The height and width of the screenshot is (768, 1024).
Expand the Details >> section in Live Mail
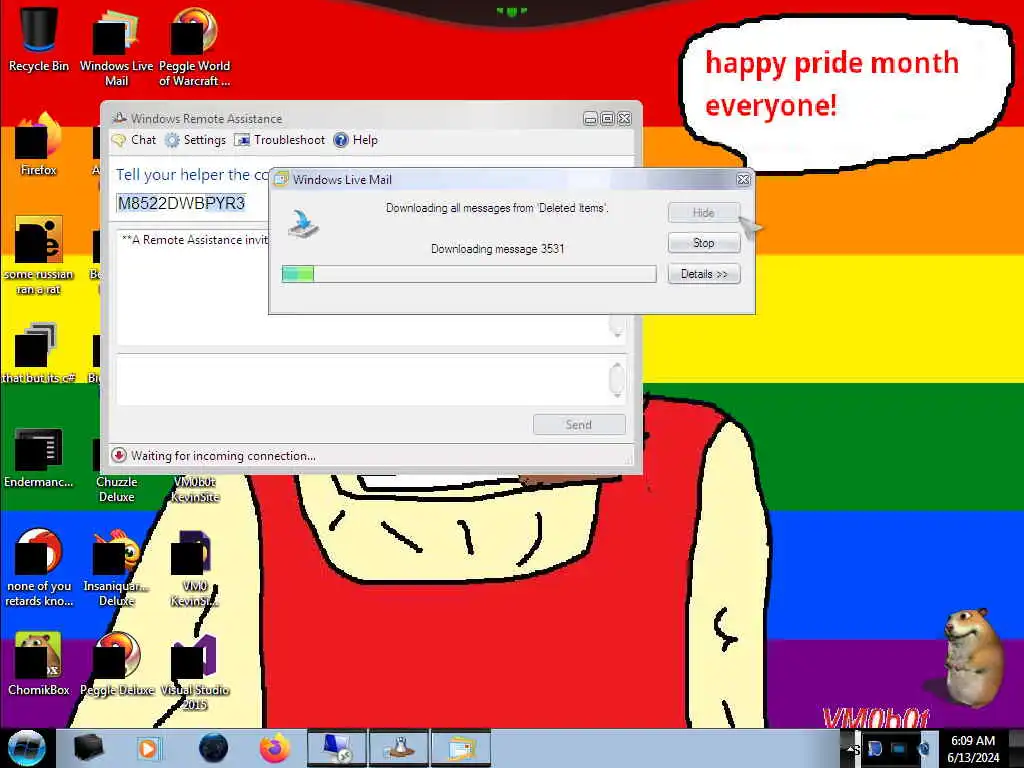(x=704, y=274)
